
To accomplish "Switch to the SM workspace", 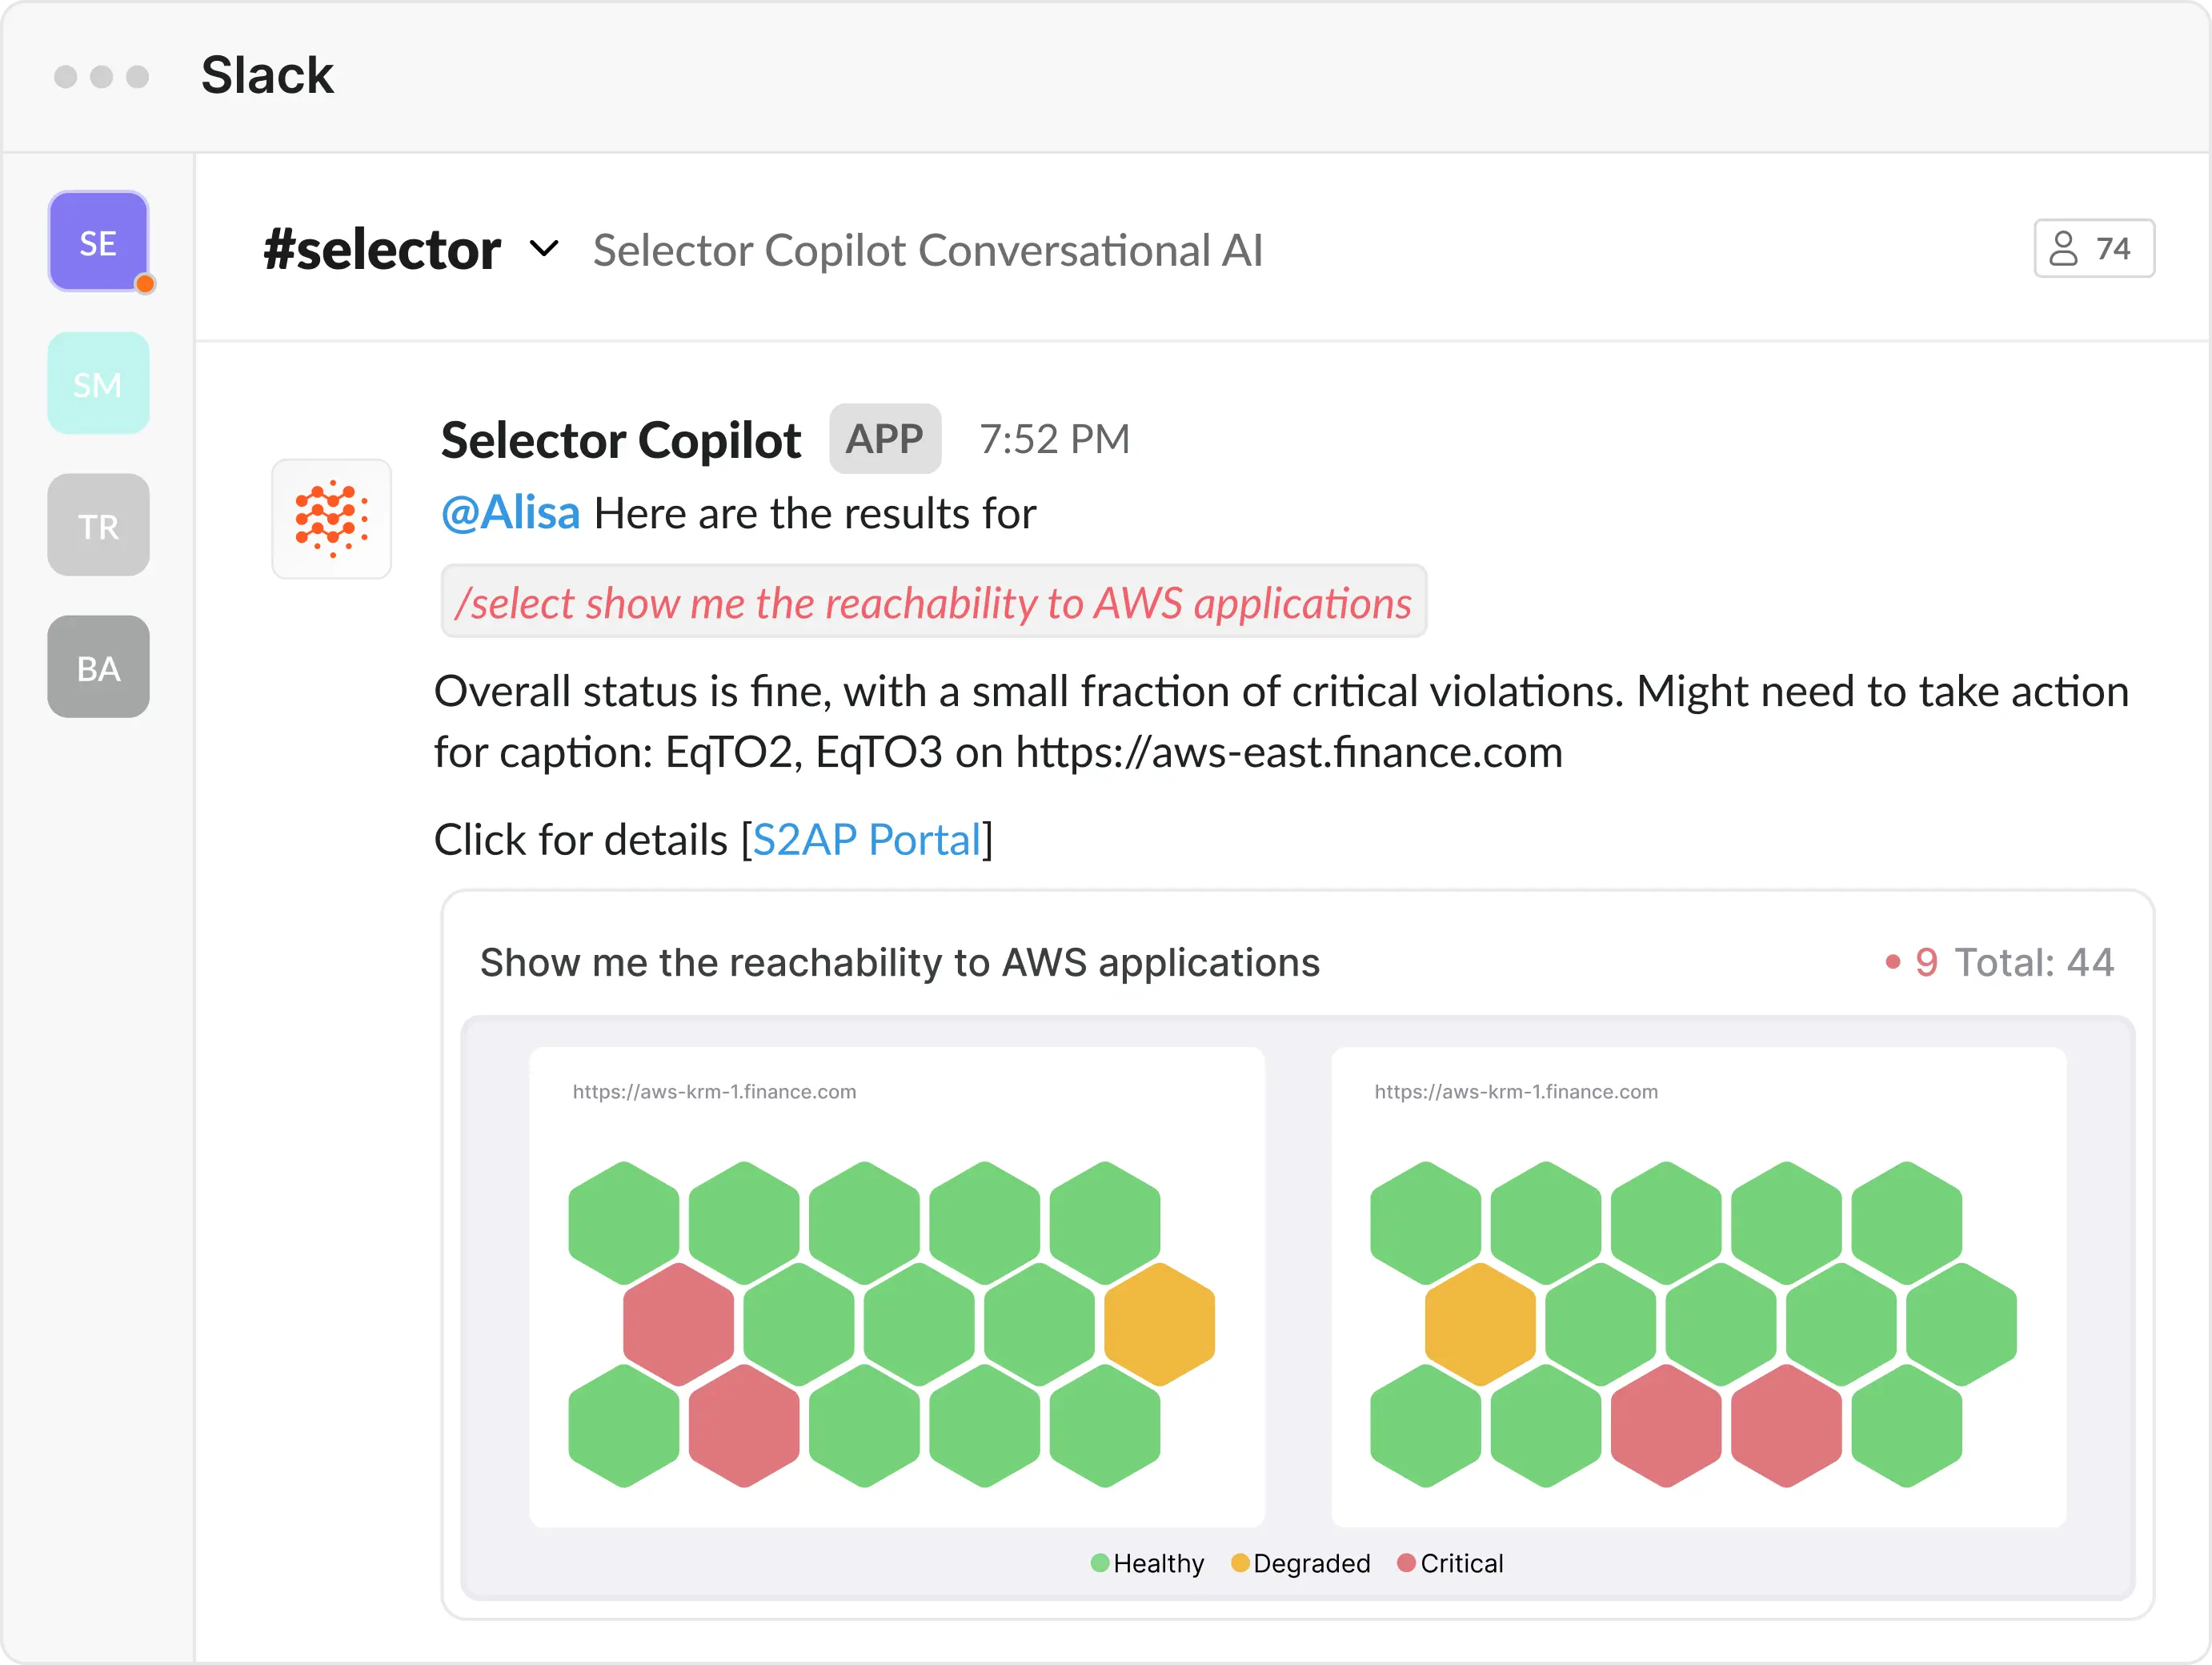I will pyautogui.click(x=98, y=384).
